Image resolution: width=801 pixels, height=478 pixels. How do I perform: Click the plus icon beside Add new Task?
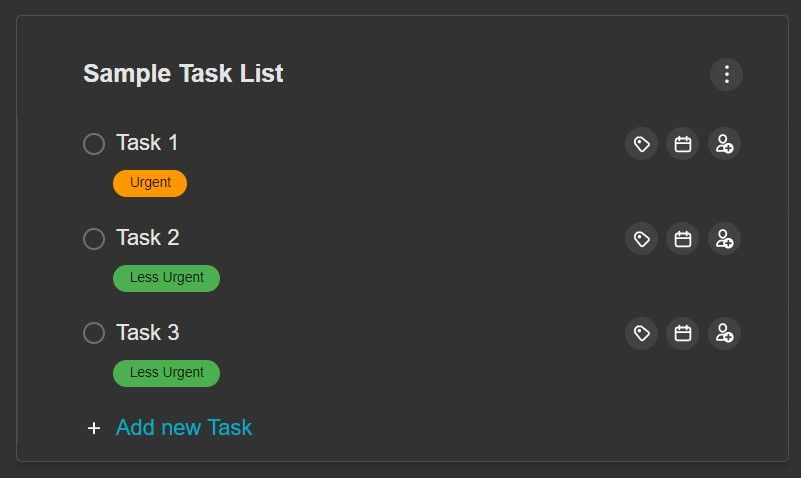(94, 428)
